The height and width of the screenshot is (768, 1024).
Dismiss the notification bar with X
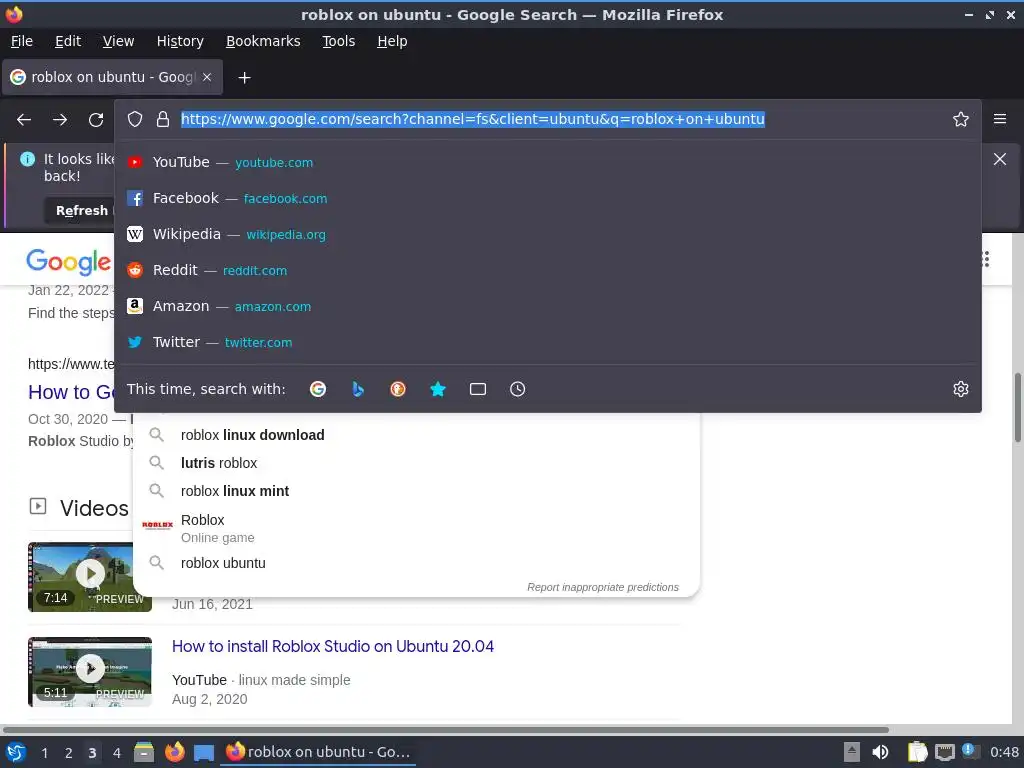tap(999, 159)
